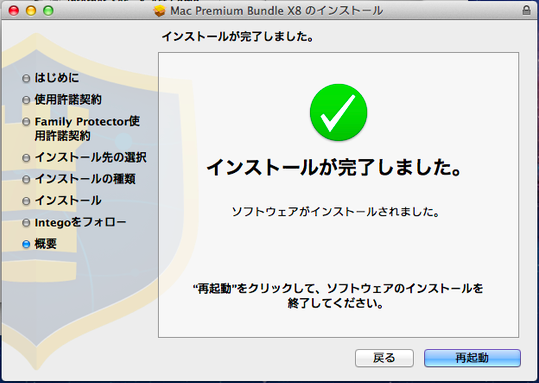The image size is (539, 383).
Task: Click the blue bullet beside 概要
Action: (26, 244)
